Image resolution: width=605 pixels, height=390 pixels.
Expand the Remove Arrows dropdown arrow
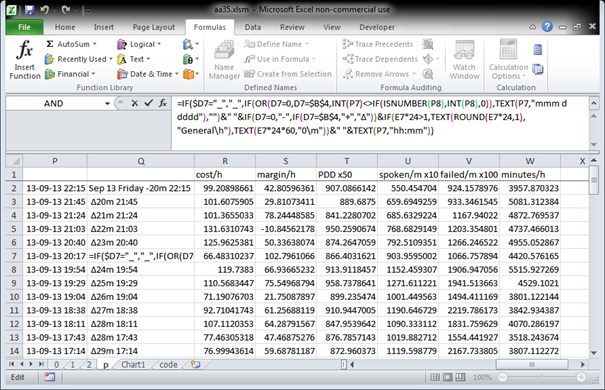coord(414,74)
